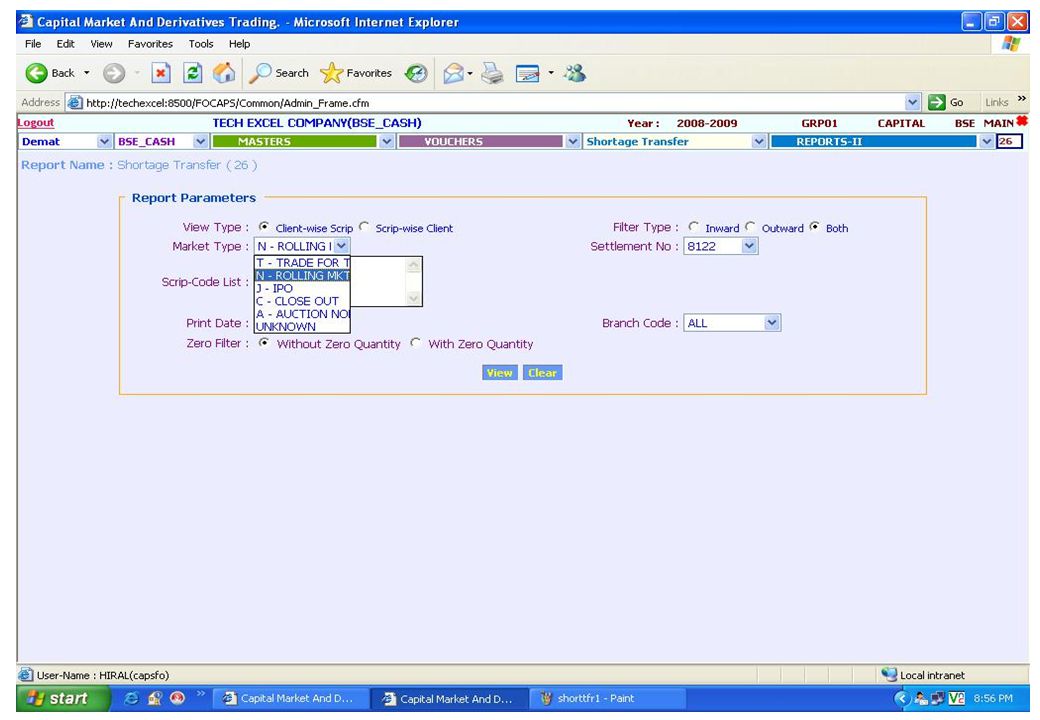Viewport: 1040px width, 720px height.
Task: Open the History clock icon
Action: click(x=416, y=73)
